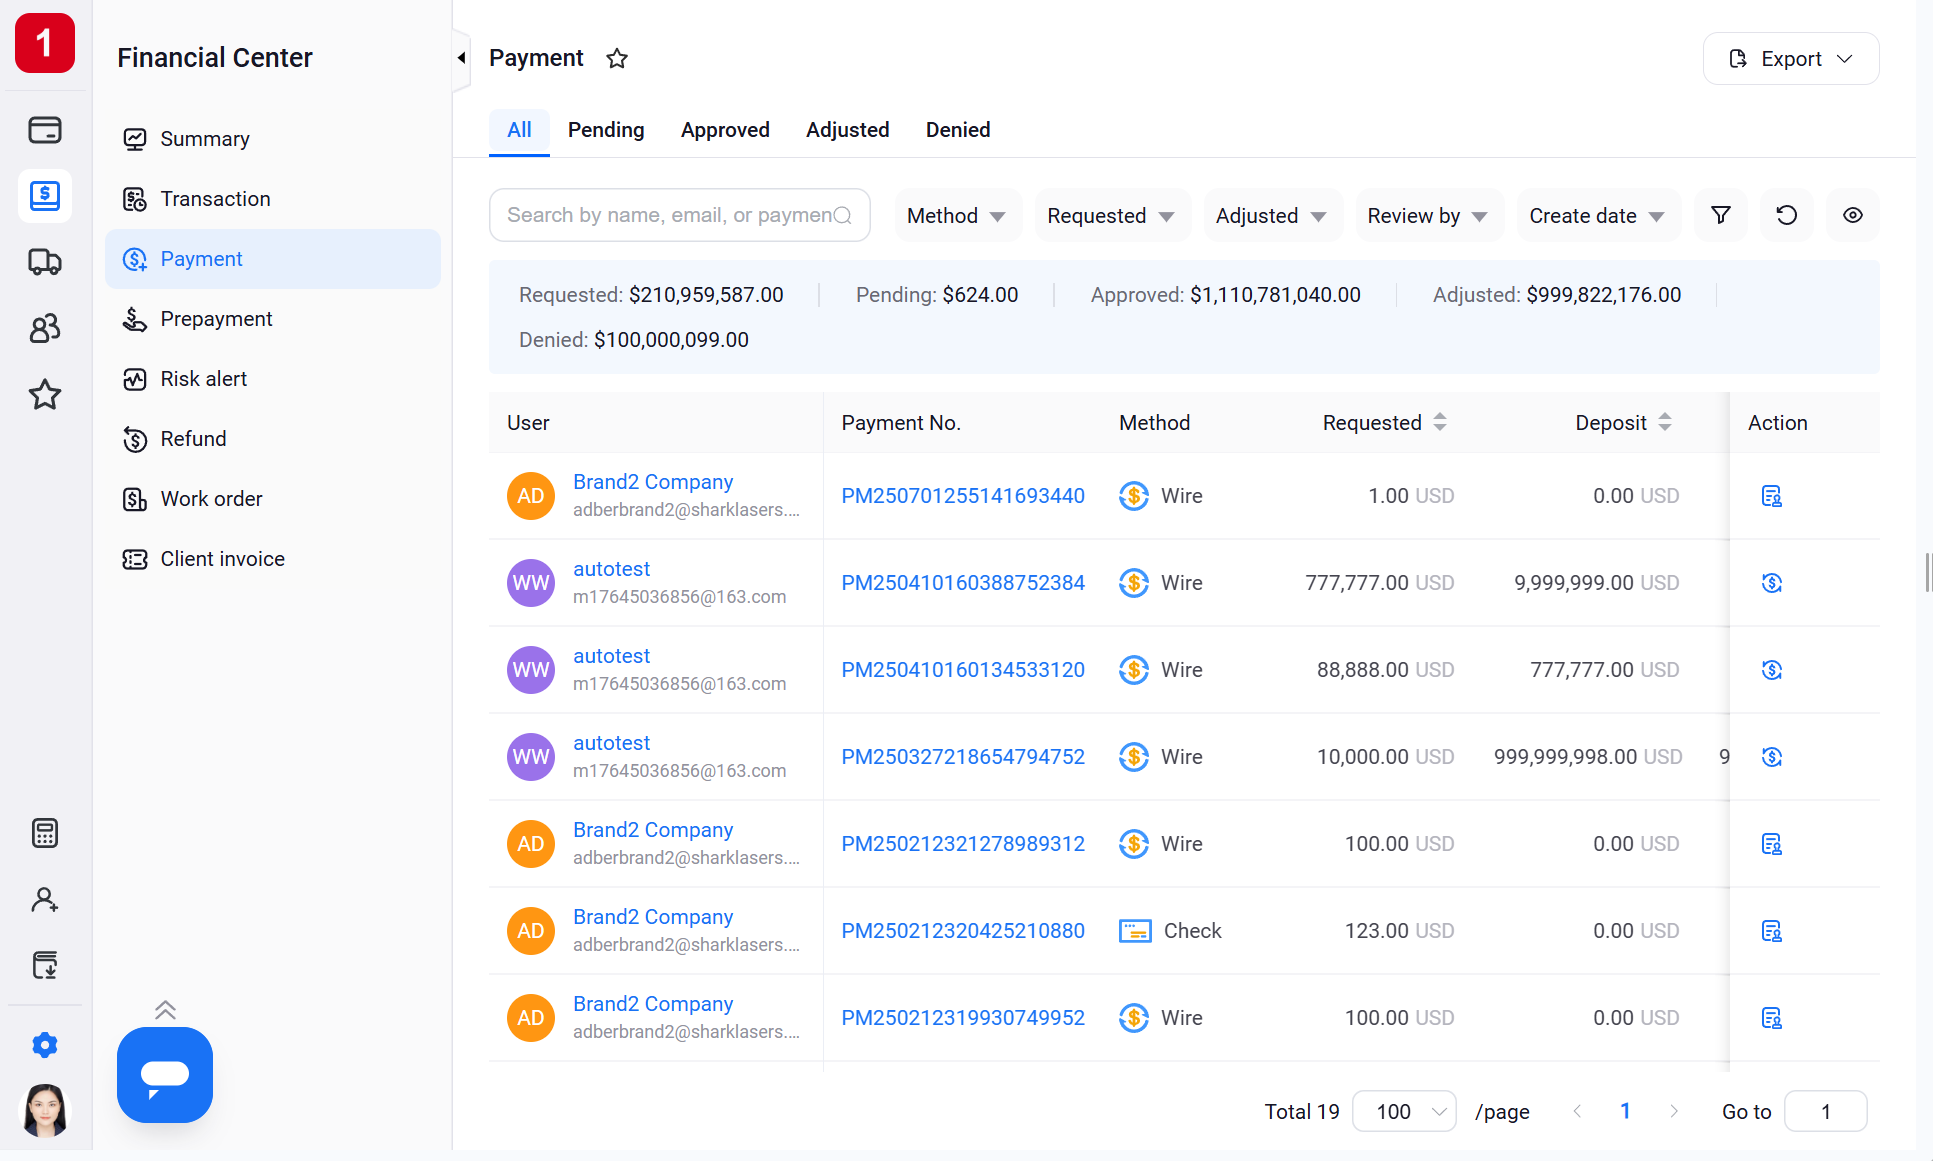Open the download list icon in the left rail
Viewport: 1933px width, 1161px height.
45,965
